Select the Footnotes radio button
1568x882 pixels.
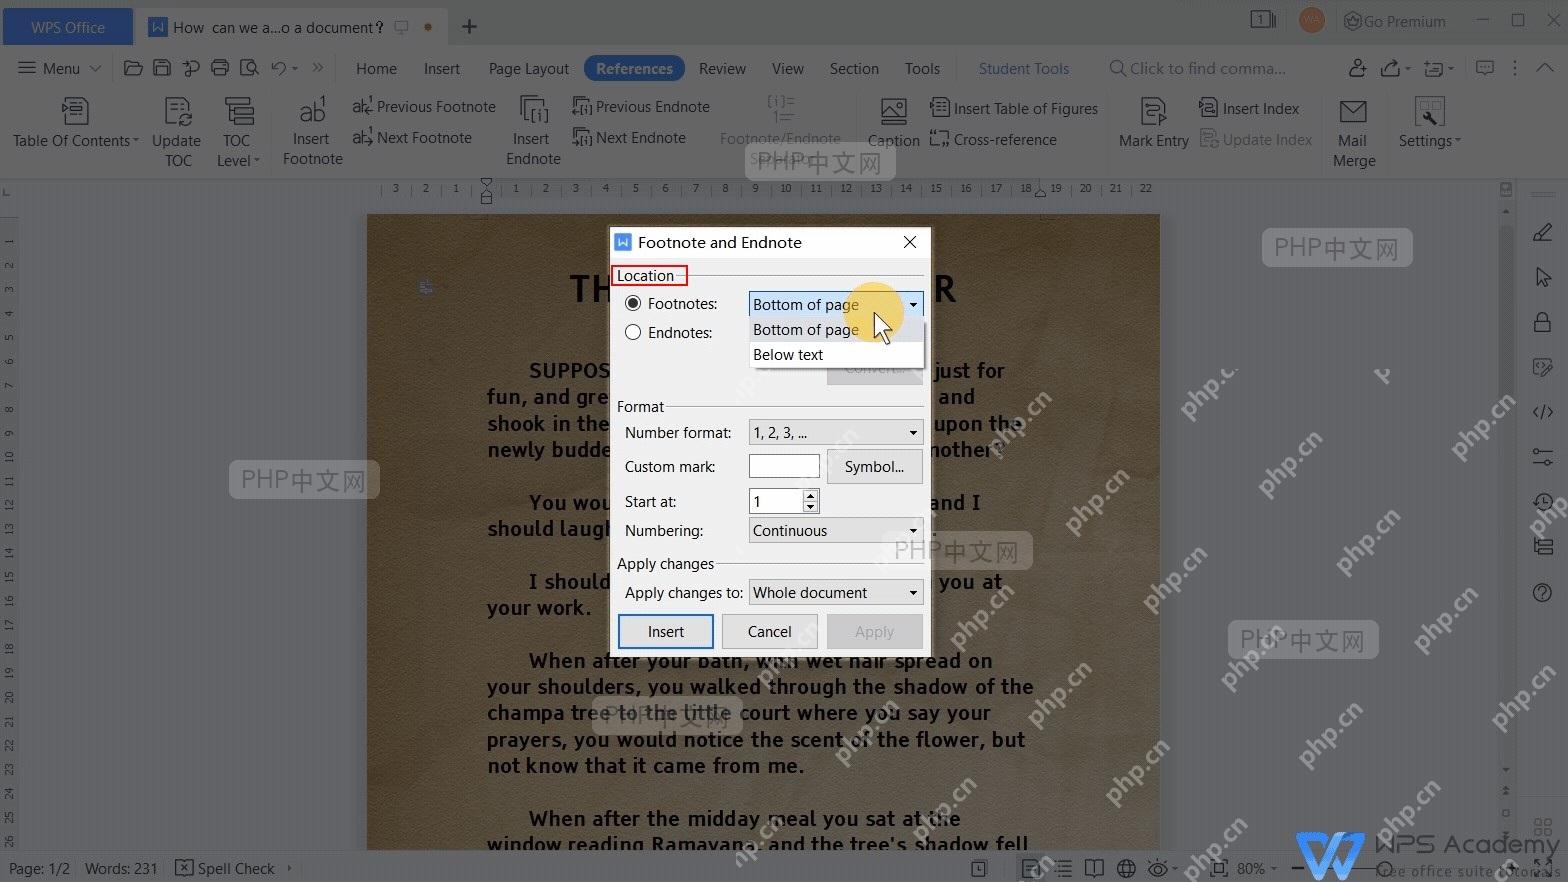(x=633, y=303)
